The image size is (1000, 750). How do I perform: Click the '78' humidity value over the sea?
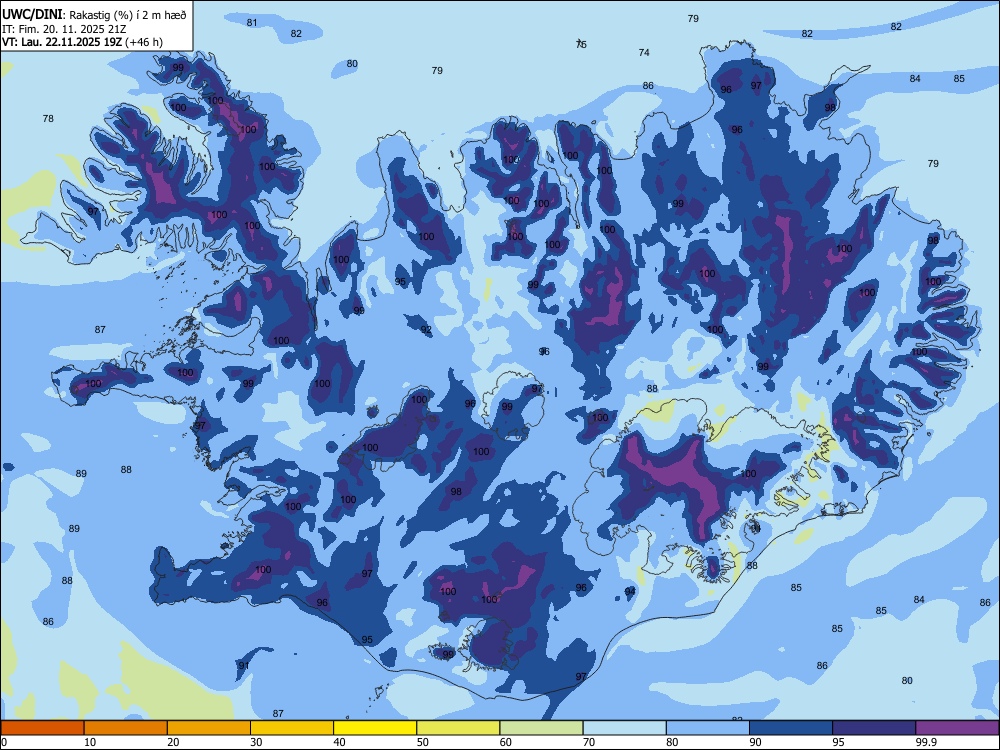pos(48,119)
